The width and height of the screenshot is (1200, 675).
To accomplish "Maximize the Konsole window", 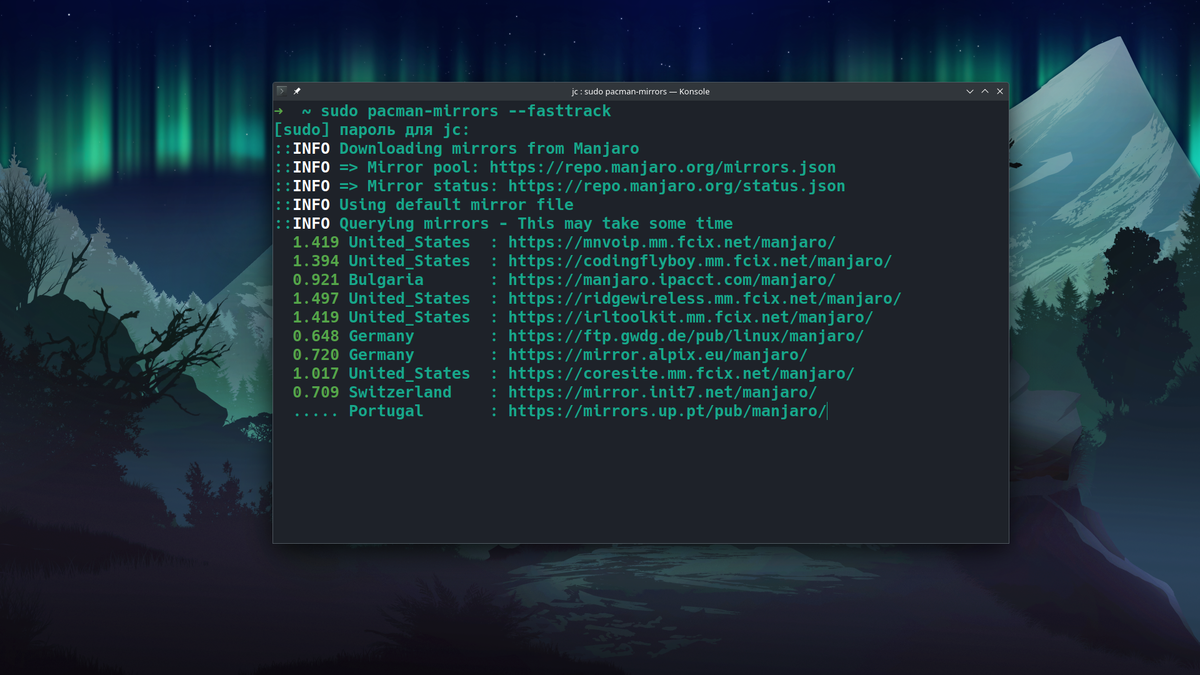I will (985, 91).
